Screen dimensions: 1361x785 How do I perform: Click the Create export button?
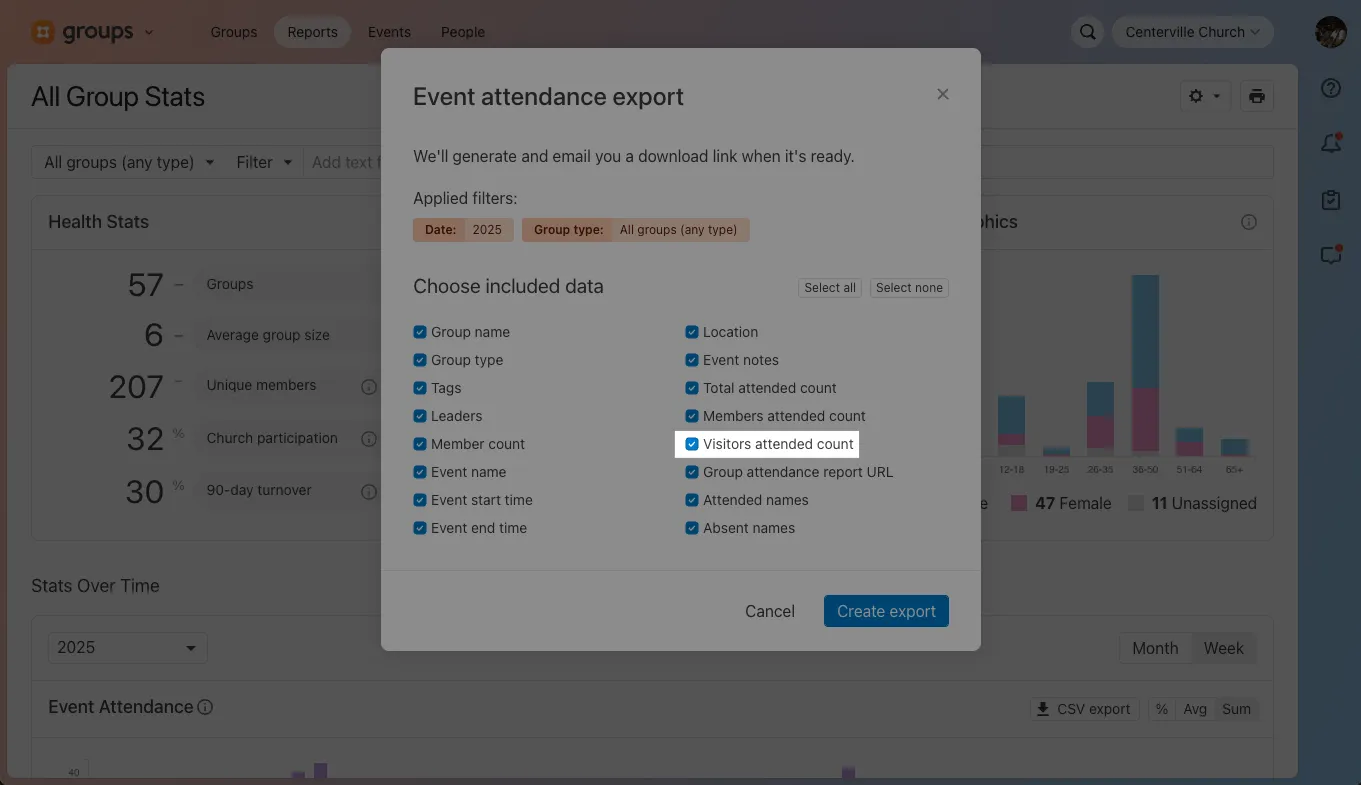coord(886,611)
